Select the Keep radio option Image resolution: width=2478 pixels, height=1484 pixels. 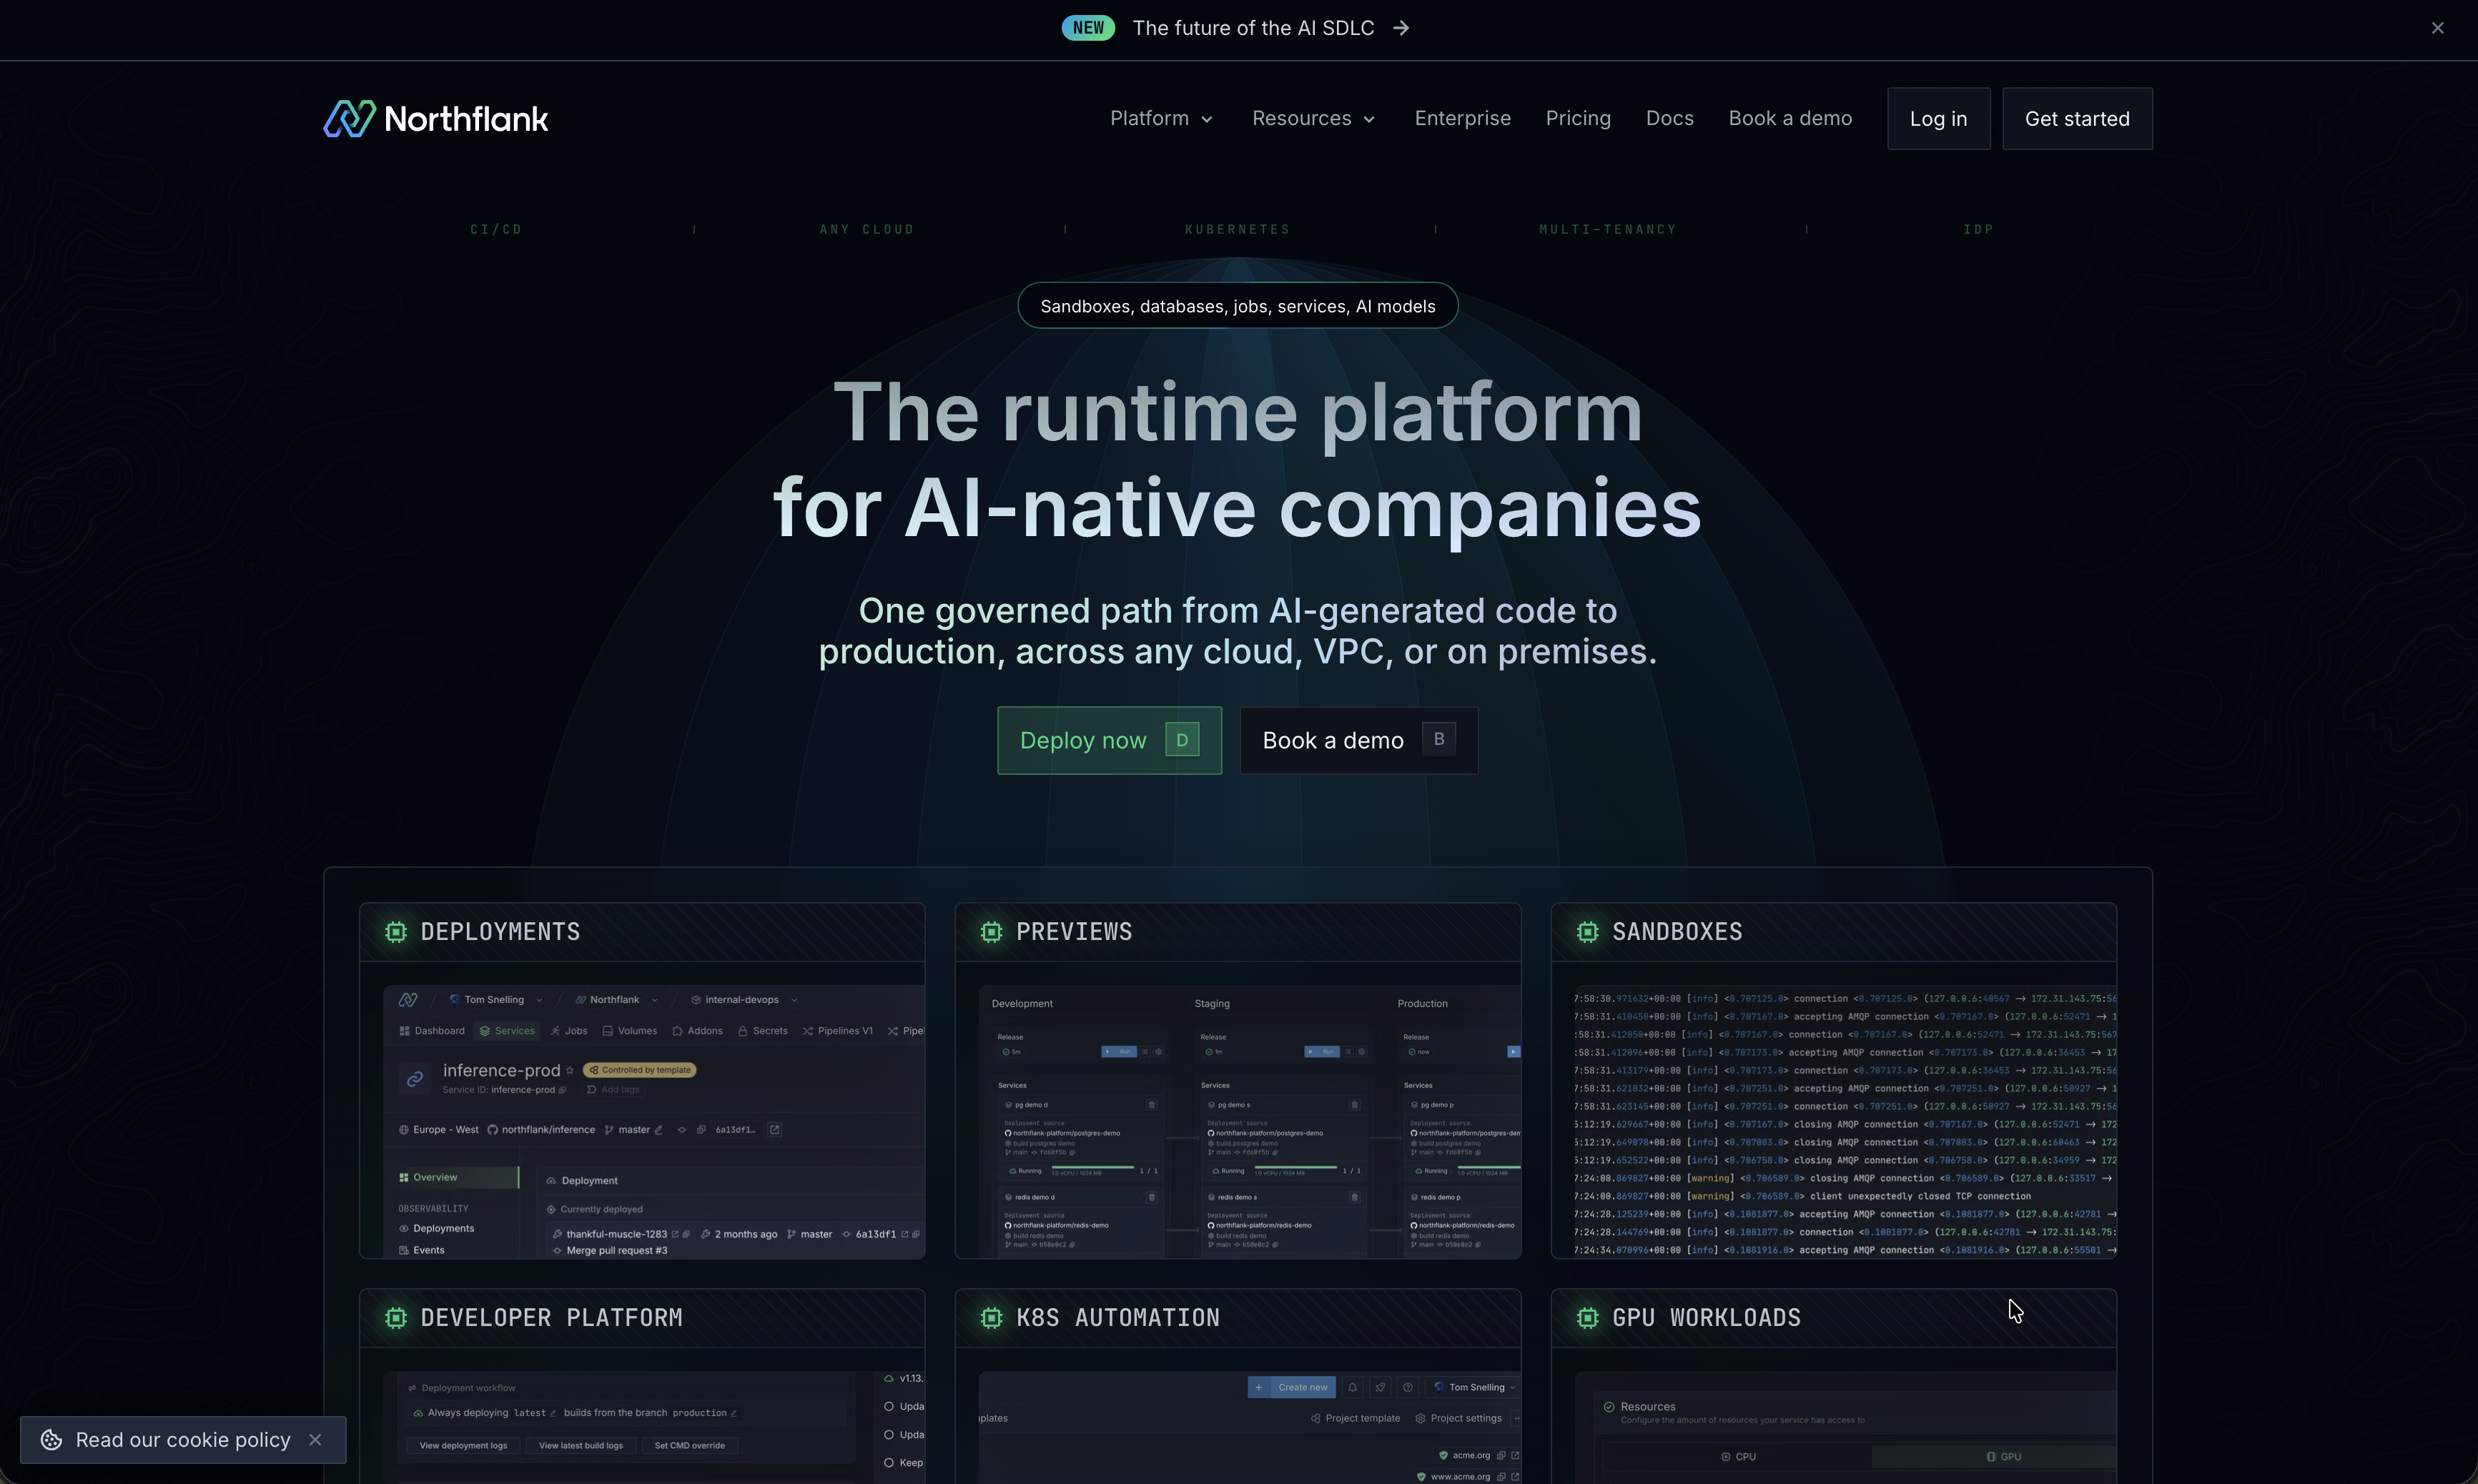pos(888,1463)
